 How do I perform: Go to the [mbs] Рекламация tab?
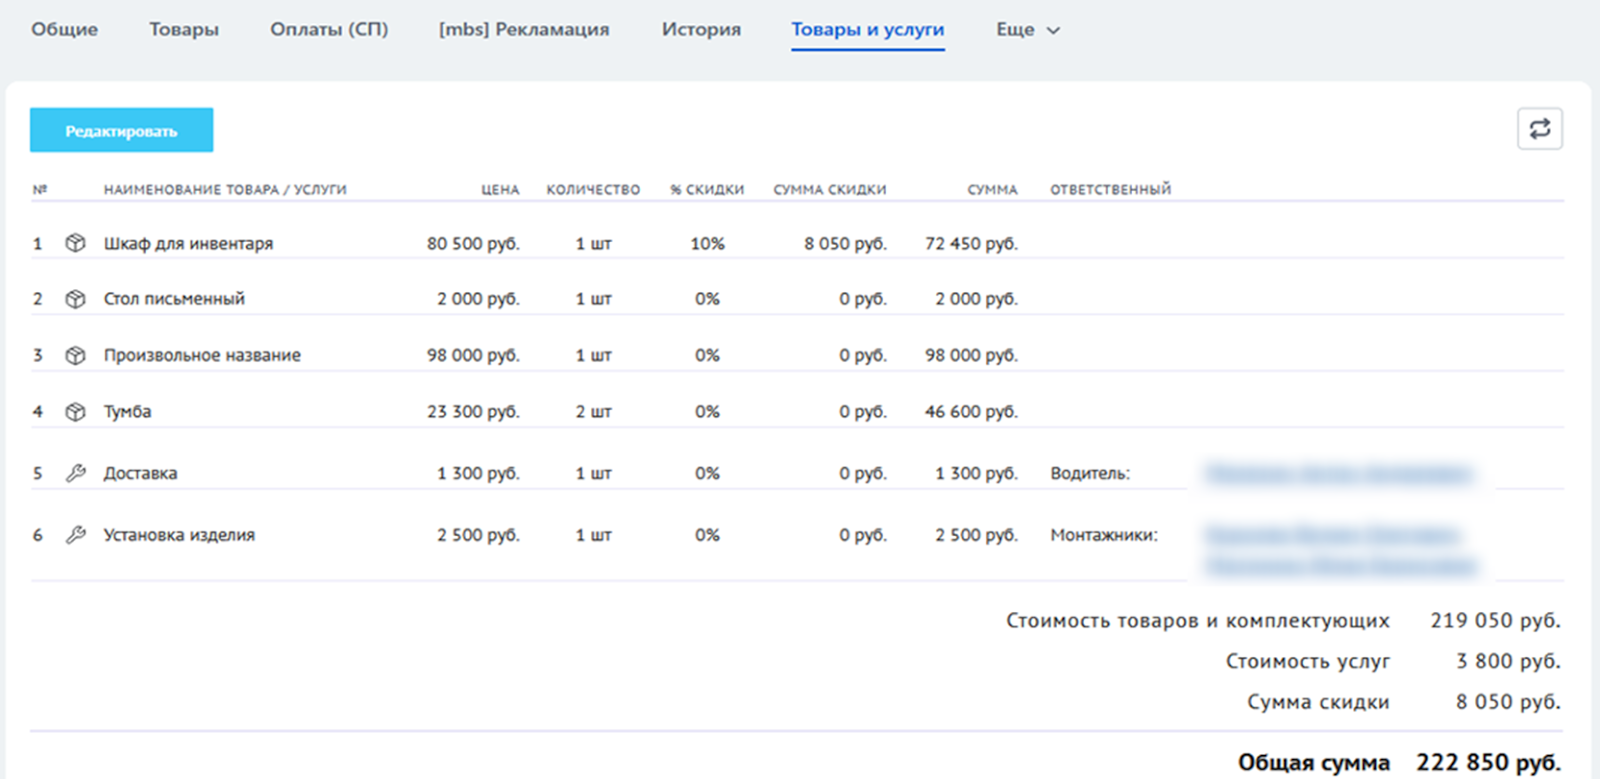point(524,30)
